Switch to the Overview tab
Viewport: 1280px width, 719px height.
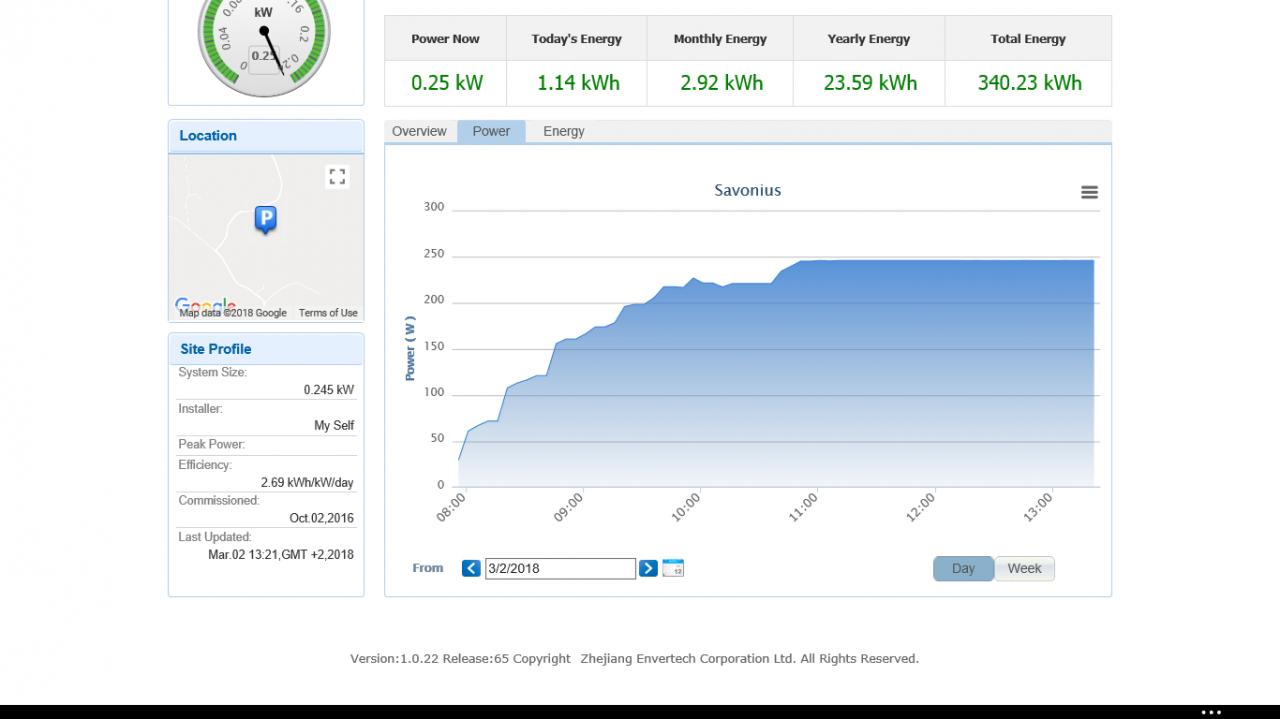(x=419, y=131)
